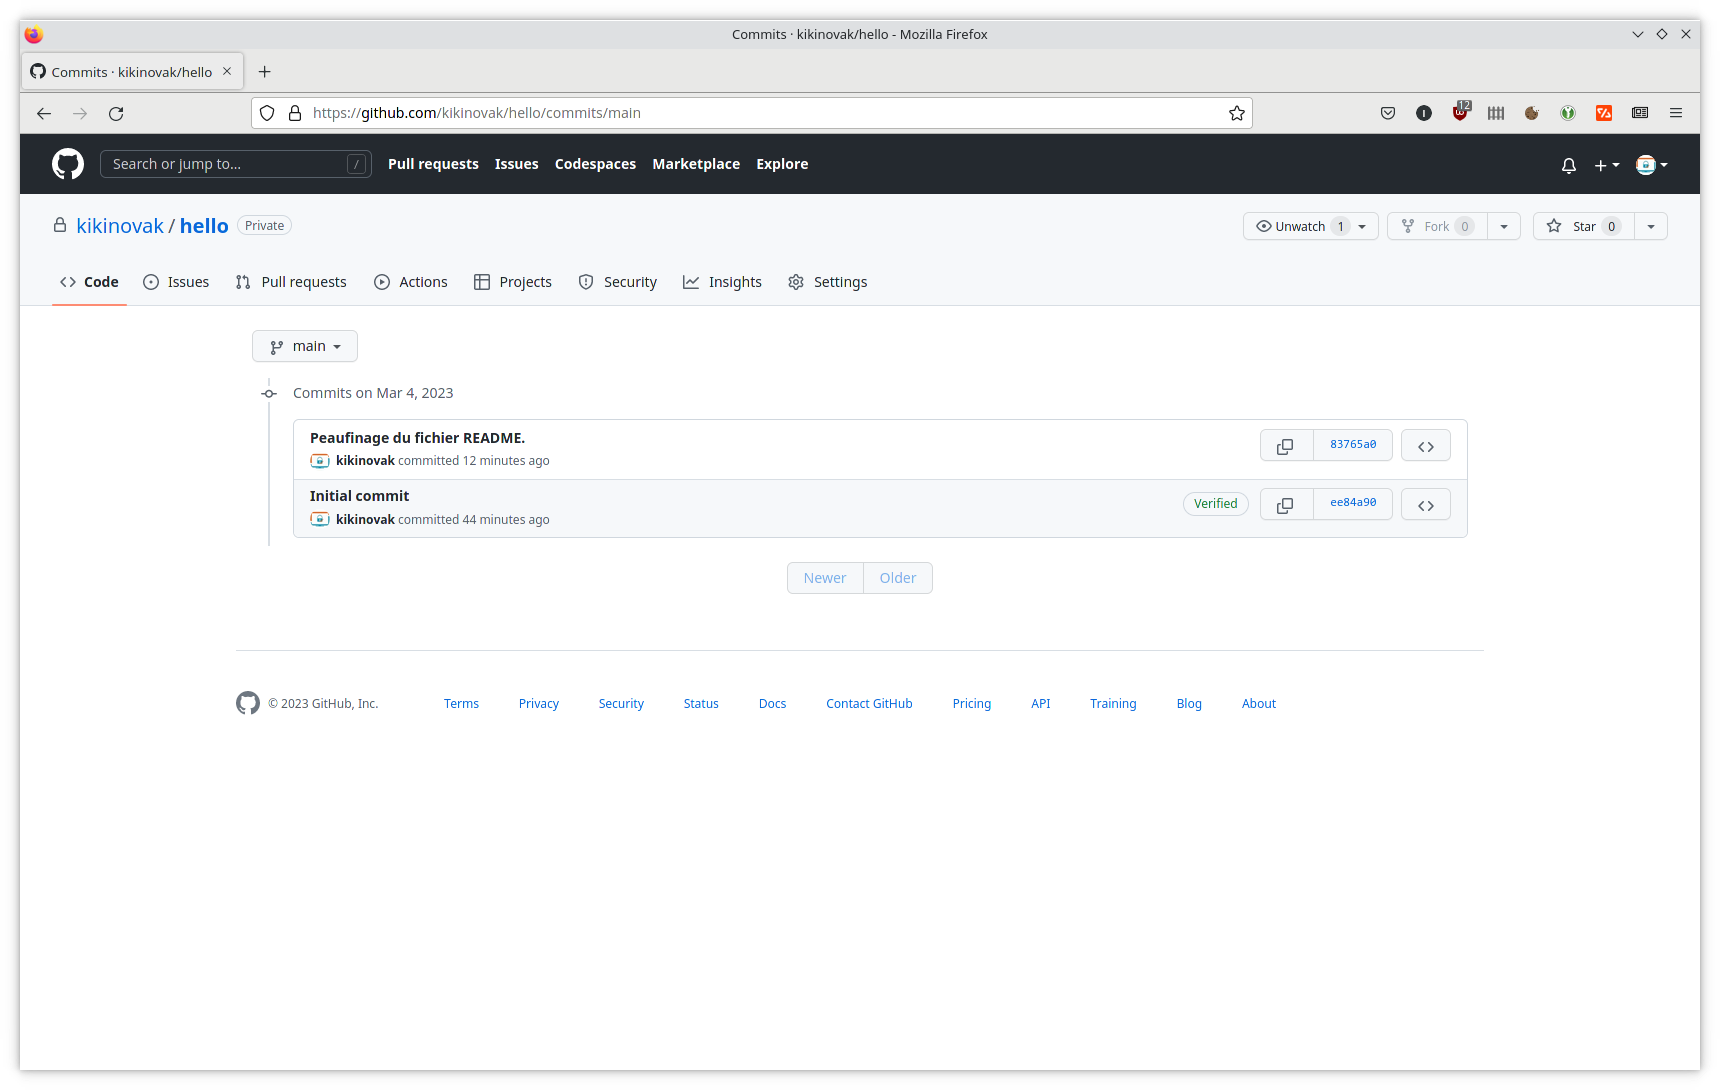Open the Pricing footer link

click(x=972, y=704)
